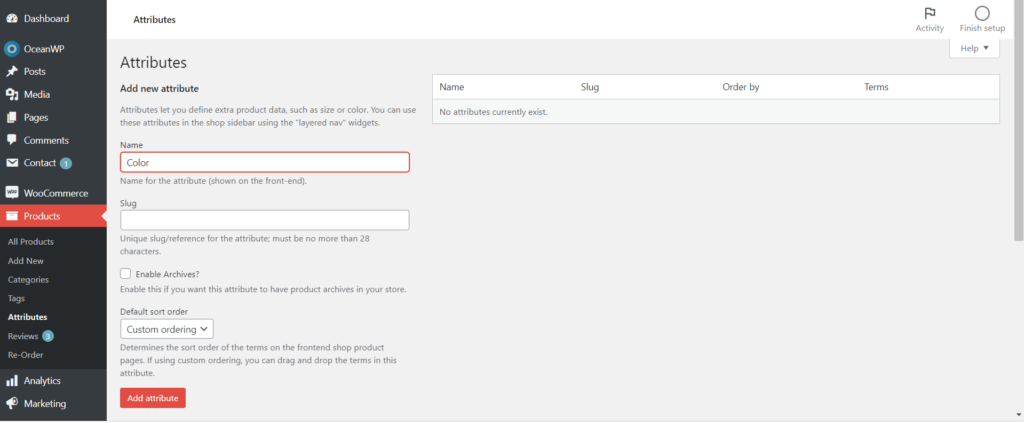Enable the Archives checkbox
This screenshot has width=1024, height=423.
click(126, 273)
